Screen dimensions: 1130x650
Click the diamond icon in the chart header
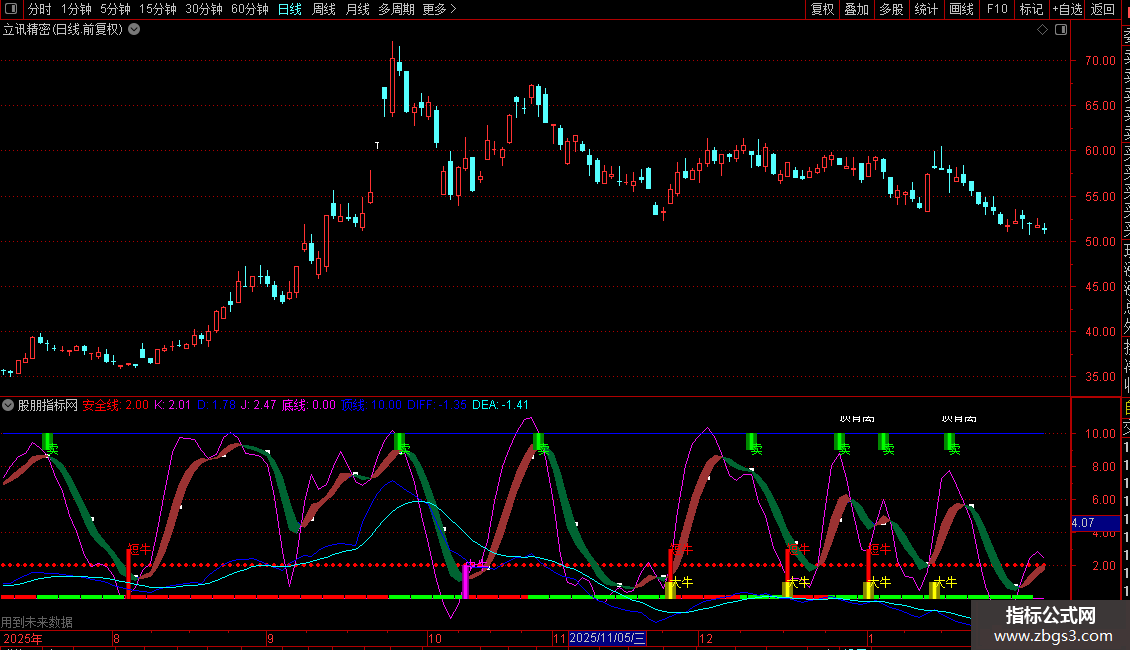tap(1042, 30)
